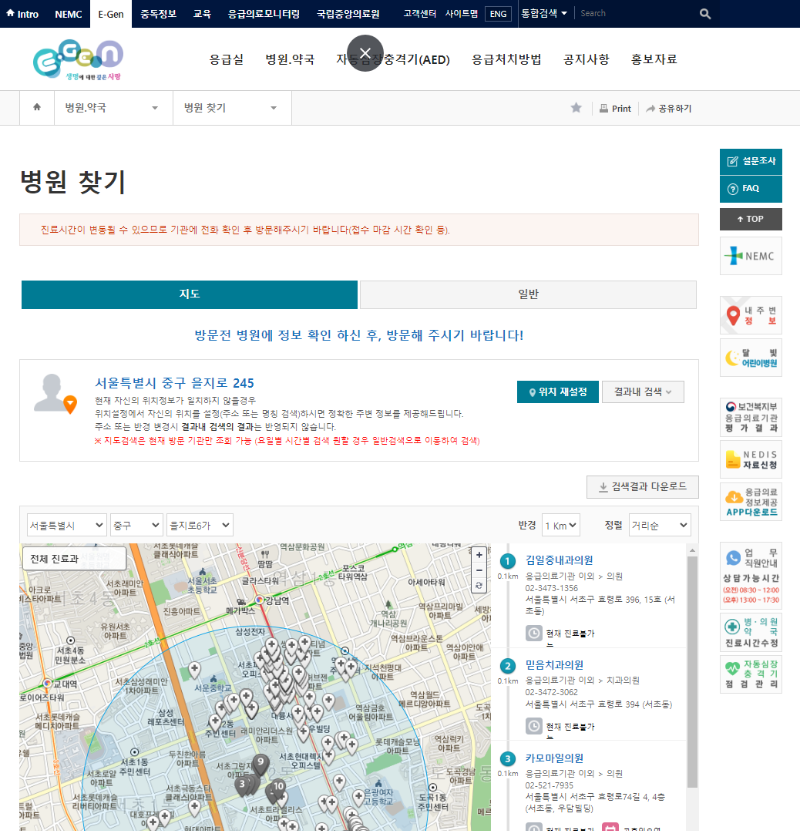Open the E-Gen logo home link
Screen dimensions: 800x831
pyautogui.click(x=78, y=59)
